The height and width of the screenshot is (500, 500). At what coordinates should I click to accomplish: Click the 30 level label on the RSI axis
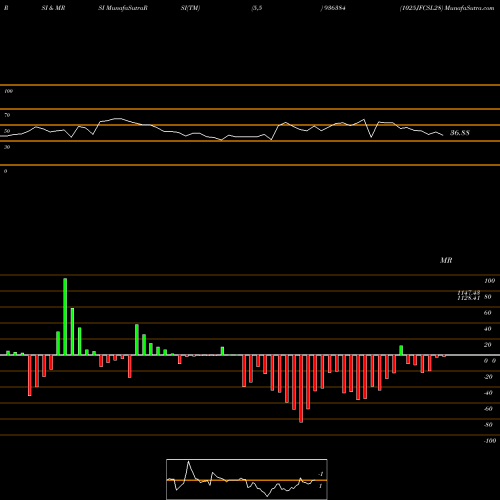[7, 147]
